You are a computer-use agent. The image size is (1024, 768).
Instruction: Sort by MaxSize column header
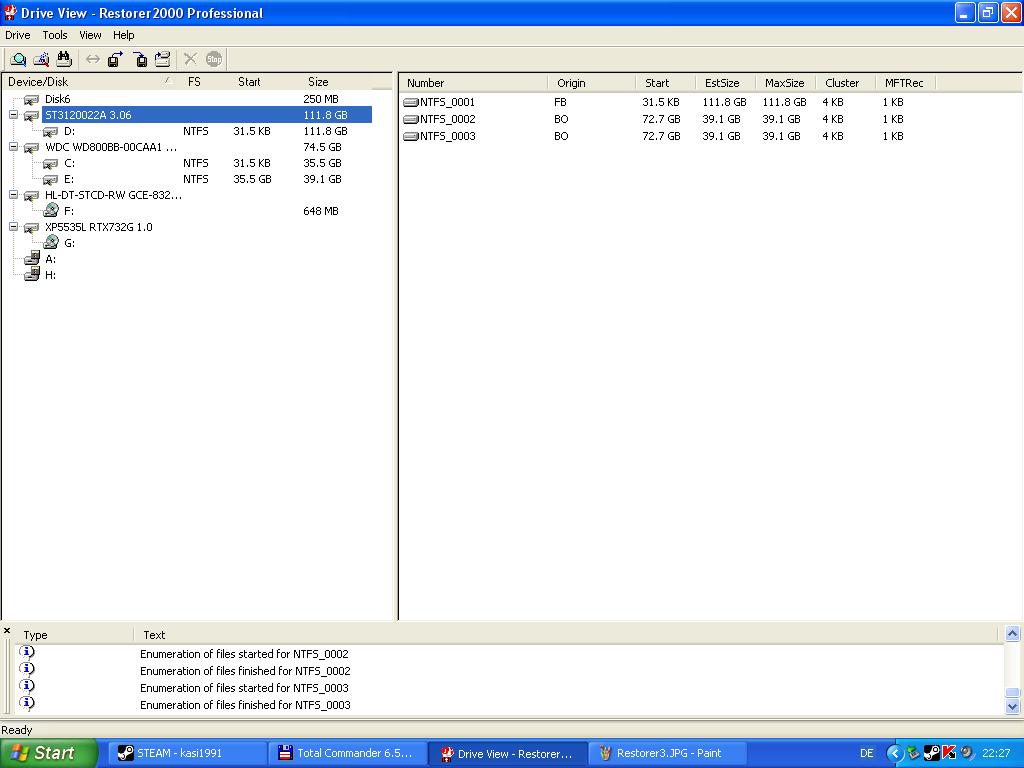tap(785, 83)
